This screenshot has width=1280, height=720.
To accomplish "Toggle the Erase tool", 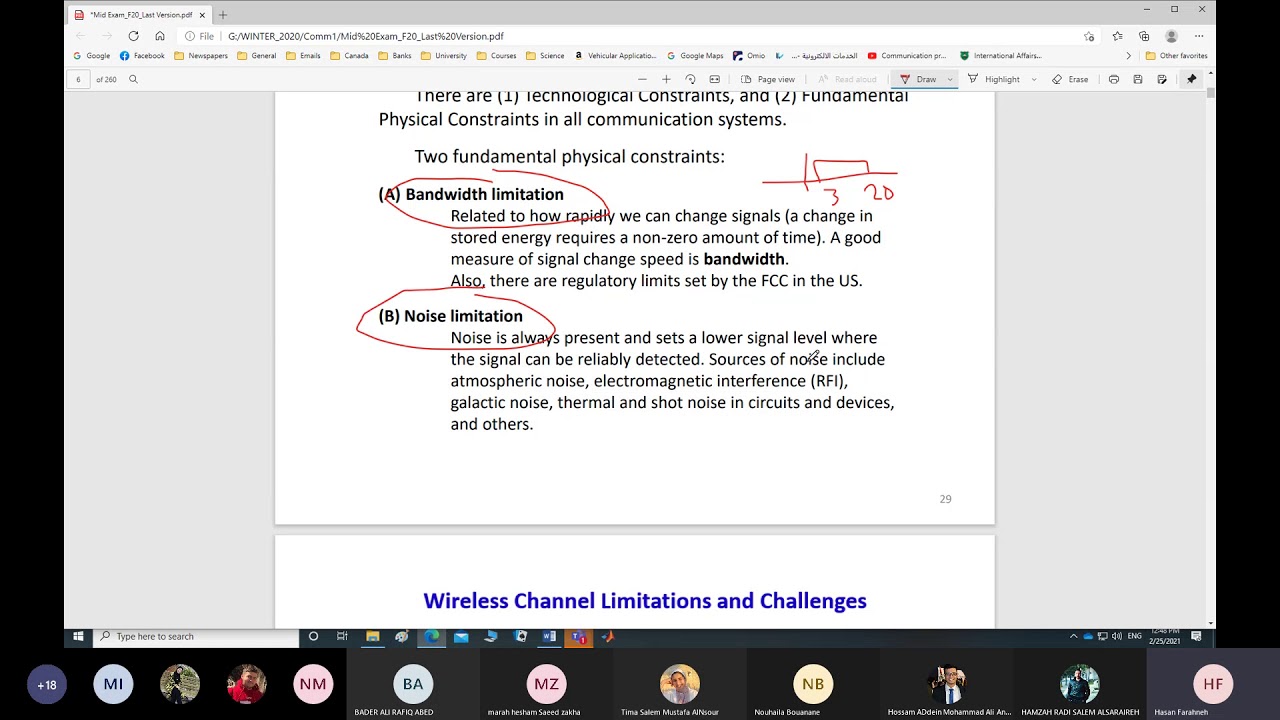I will point(1070,79).
